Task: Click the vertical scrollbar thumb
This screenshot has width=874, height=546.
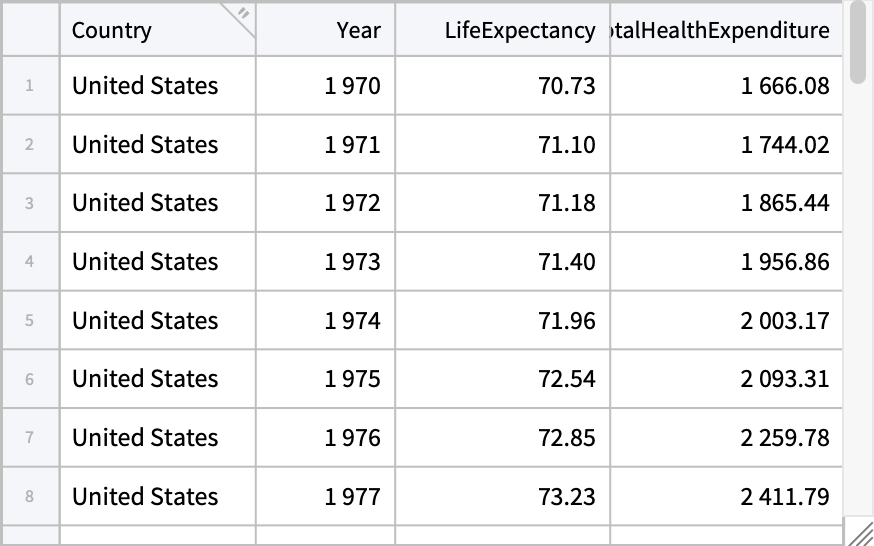Action: [x=859, y=42]
